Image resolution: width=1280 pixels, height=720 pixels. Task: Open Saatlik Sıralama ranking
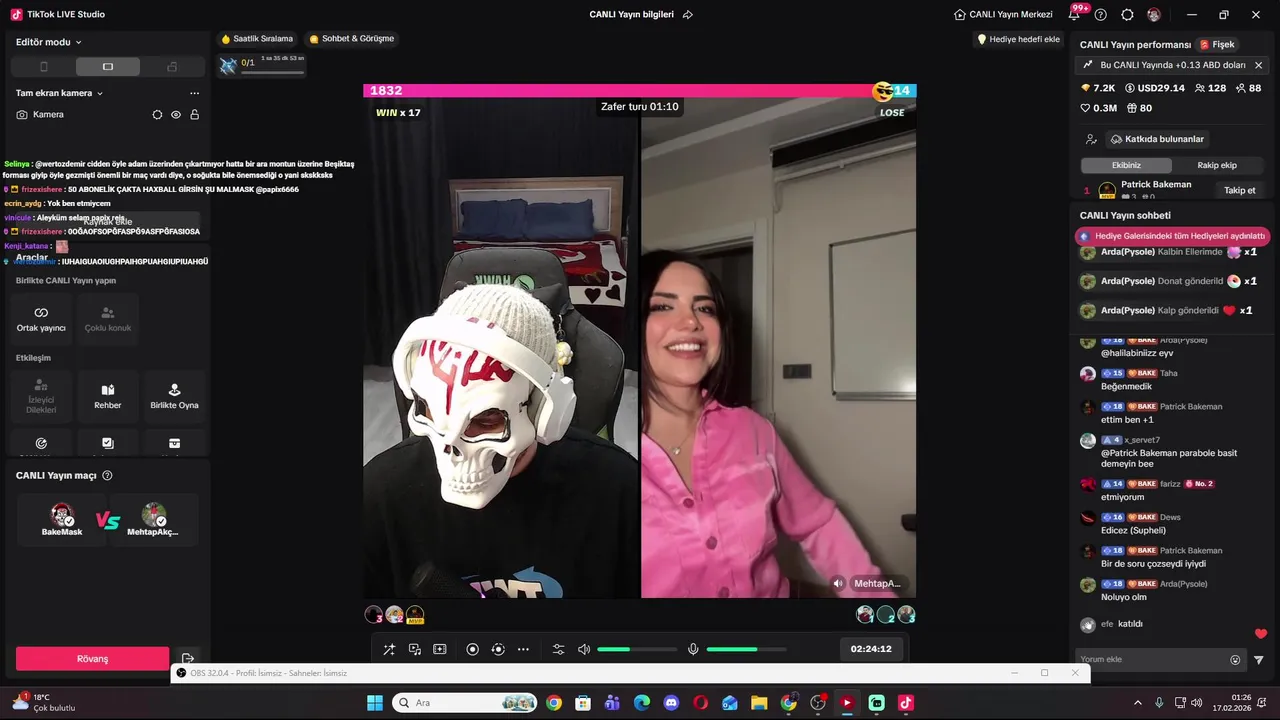[257, 39]
